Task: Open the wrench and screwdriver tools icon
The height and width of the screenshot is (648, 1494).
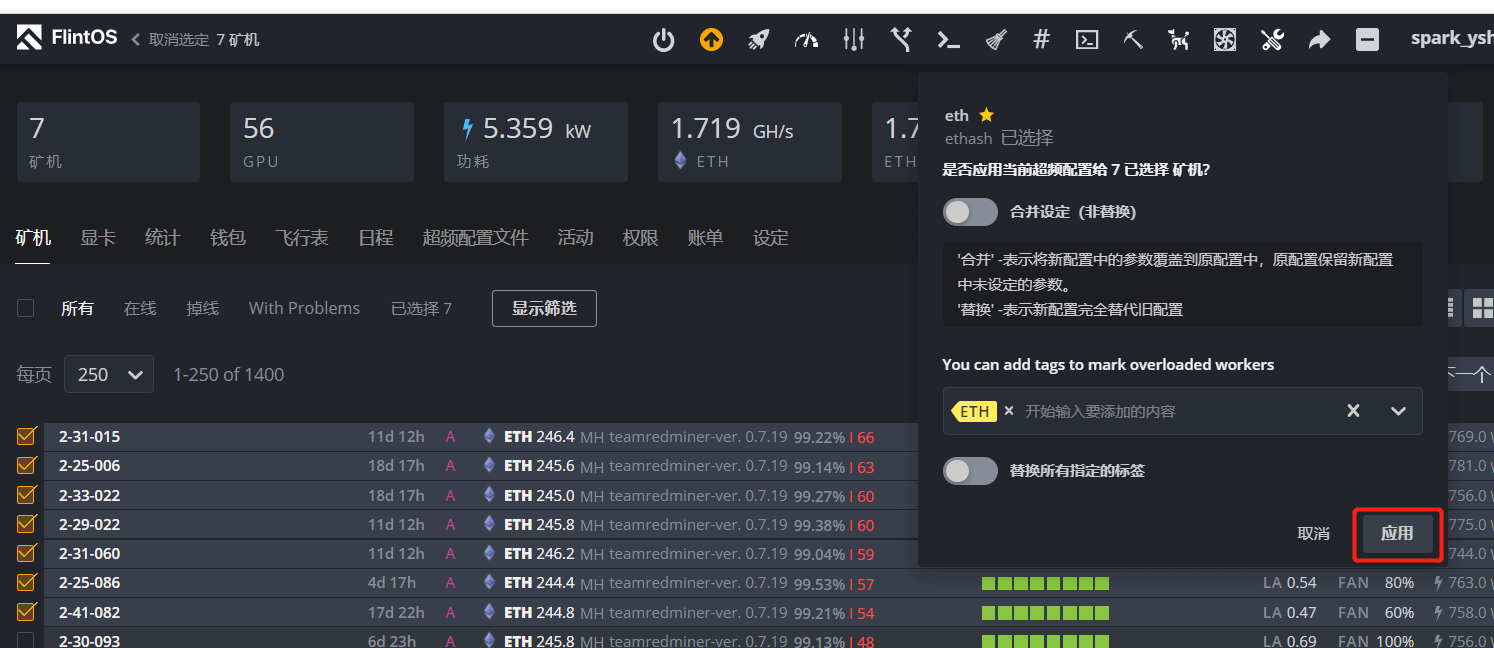Action: pyautogui.click(x=1271, y=39)
